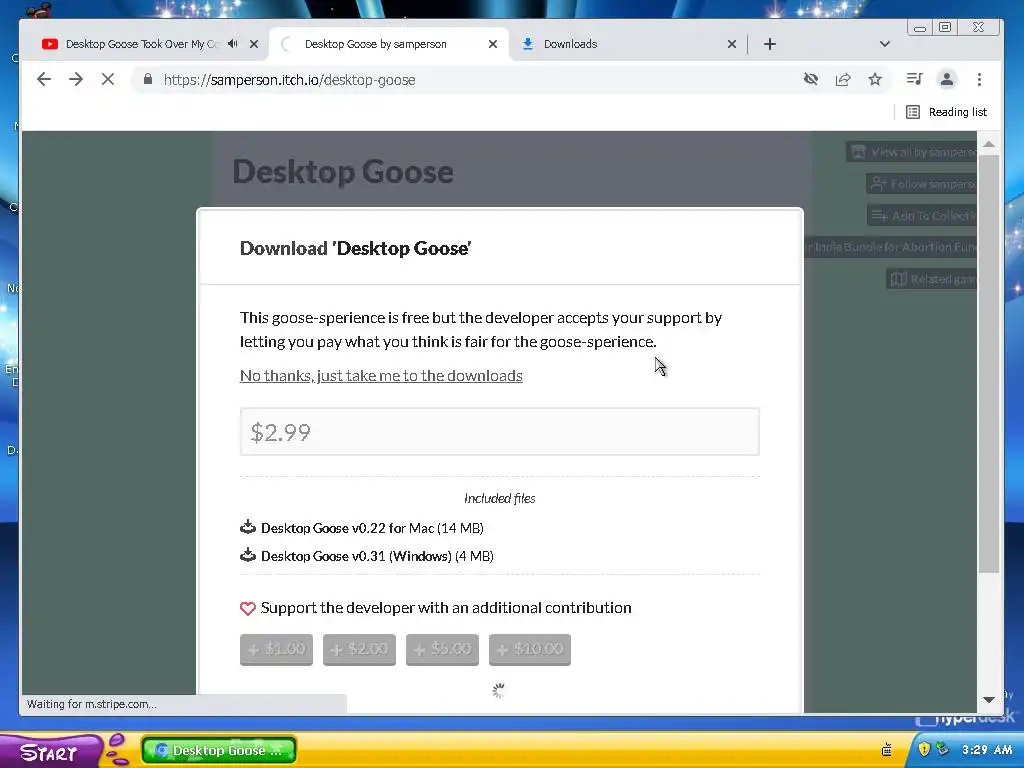Open the profile avatar menu
Image resolution: width=1024 pixels, height=768 pixels.
click(x=946, y=80)
